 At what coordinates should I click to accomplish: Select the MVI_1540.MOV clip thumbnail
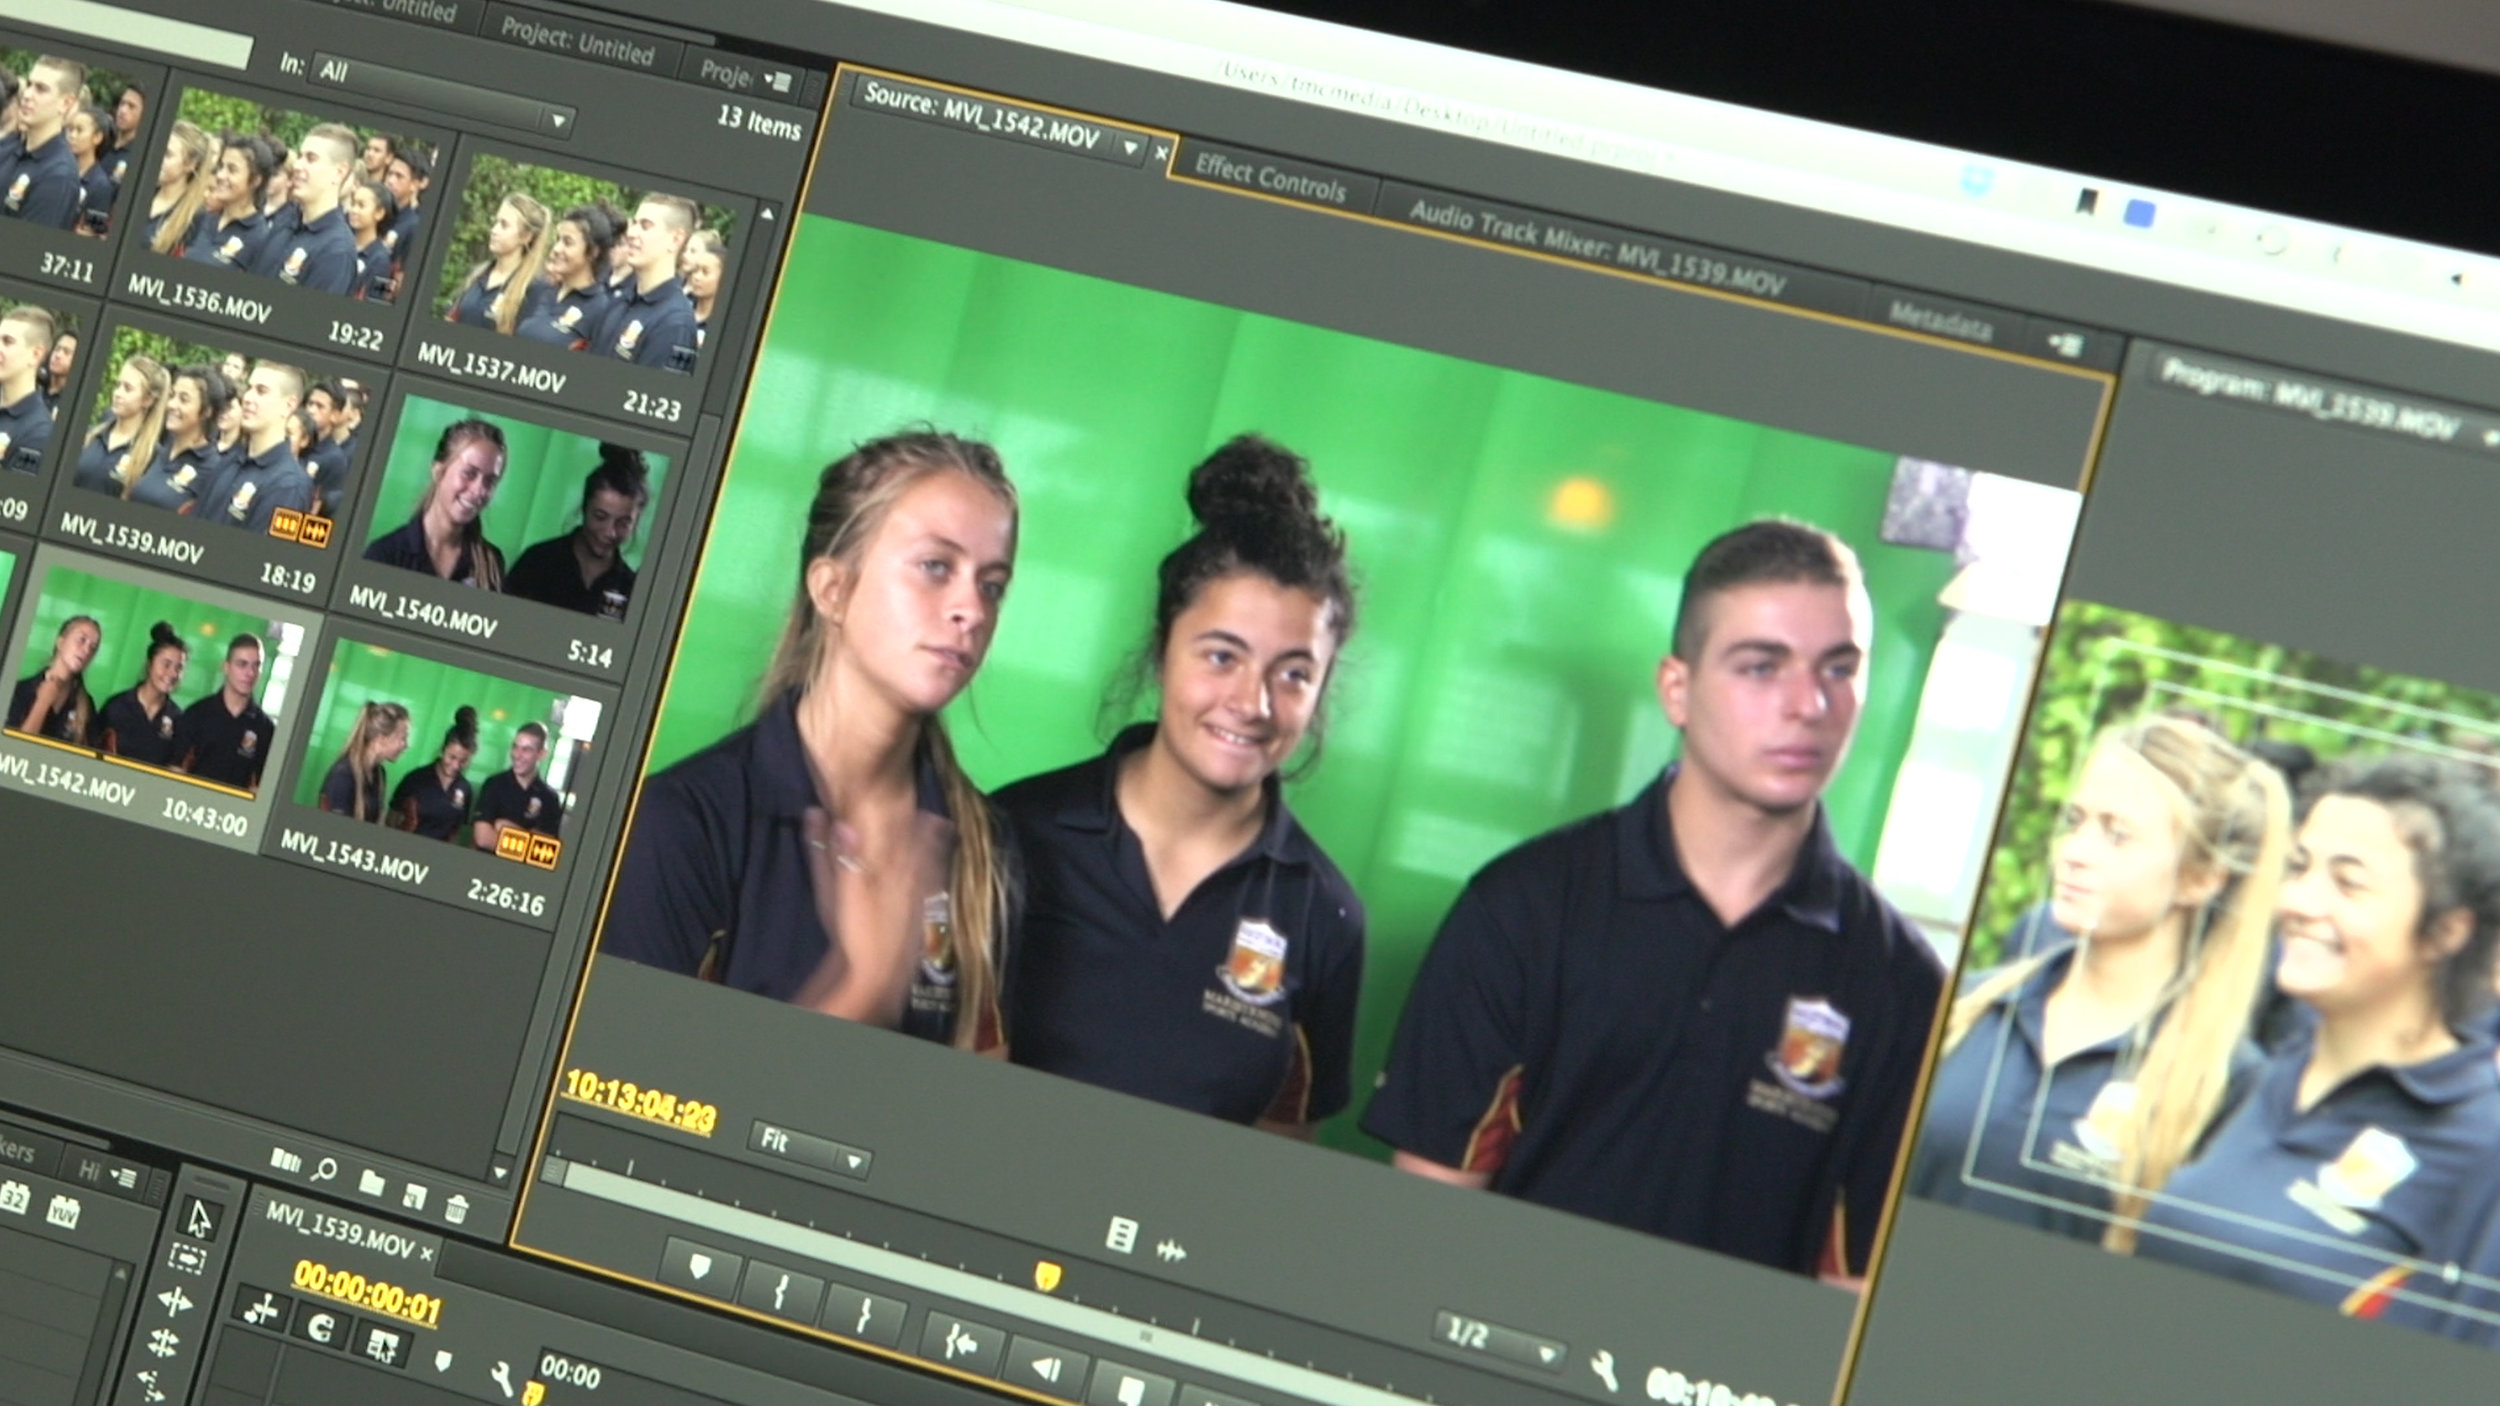(x=516, y=508)
